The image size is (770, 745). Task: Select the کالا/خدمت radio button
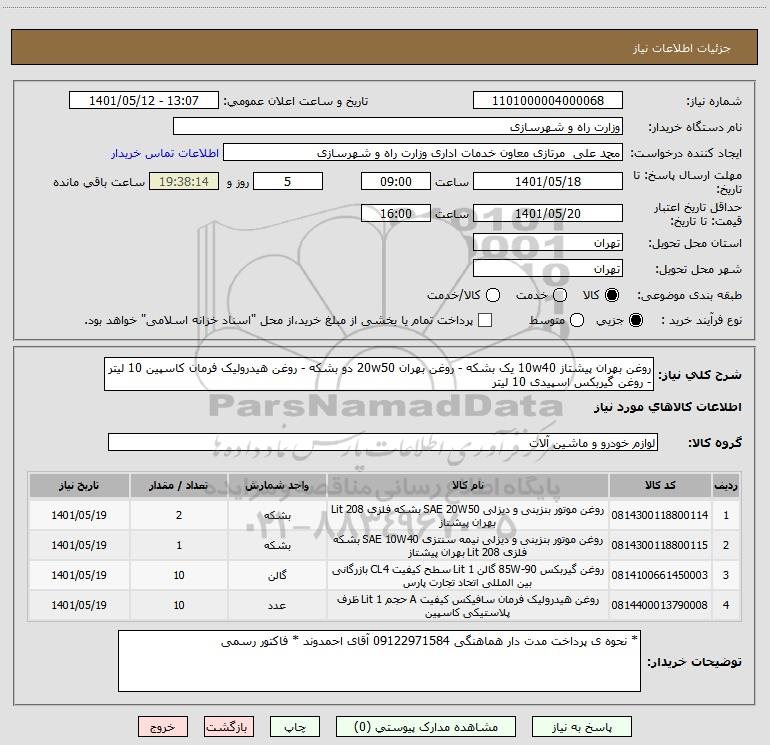493,295
